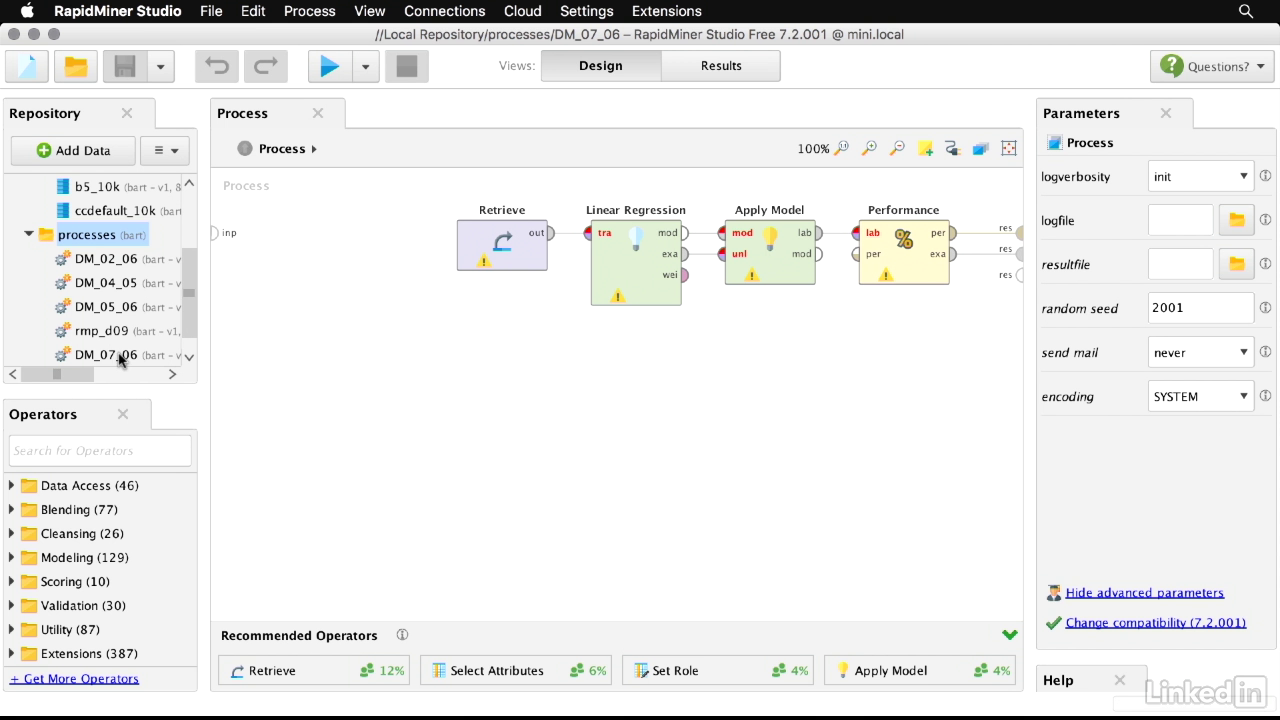The width and height of the screenshot is (1280, 720).
Task: Open the Extensions menu in the menu bar
Action: coord(666,11)
